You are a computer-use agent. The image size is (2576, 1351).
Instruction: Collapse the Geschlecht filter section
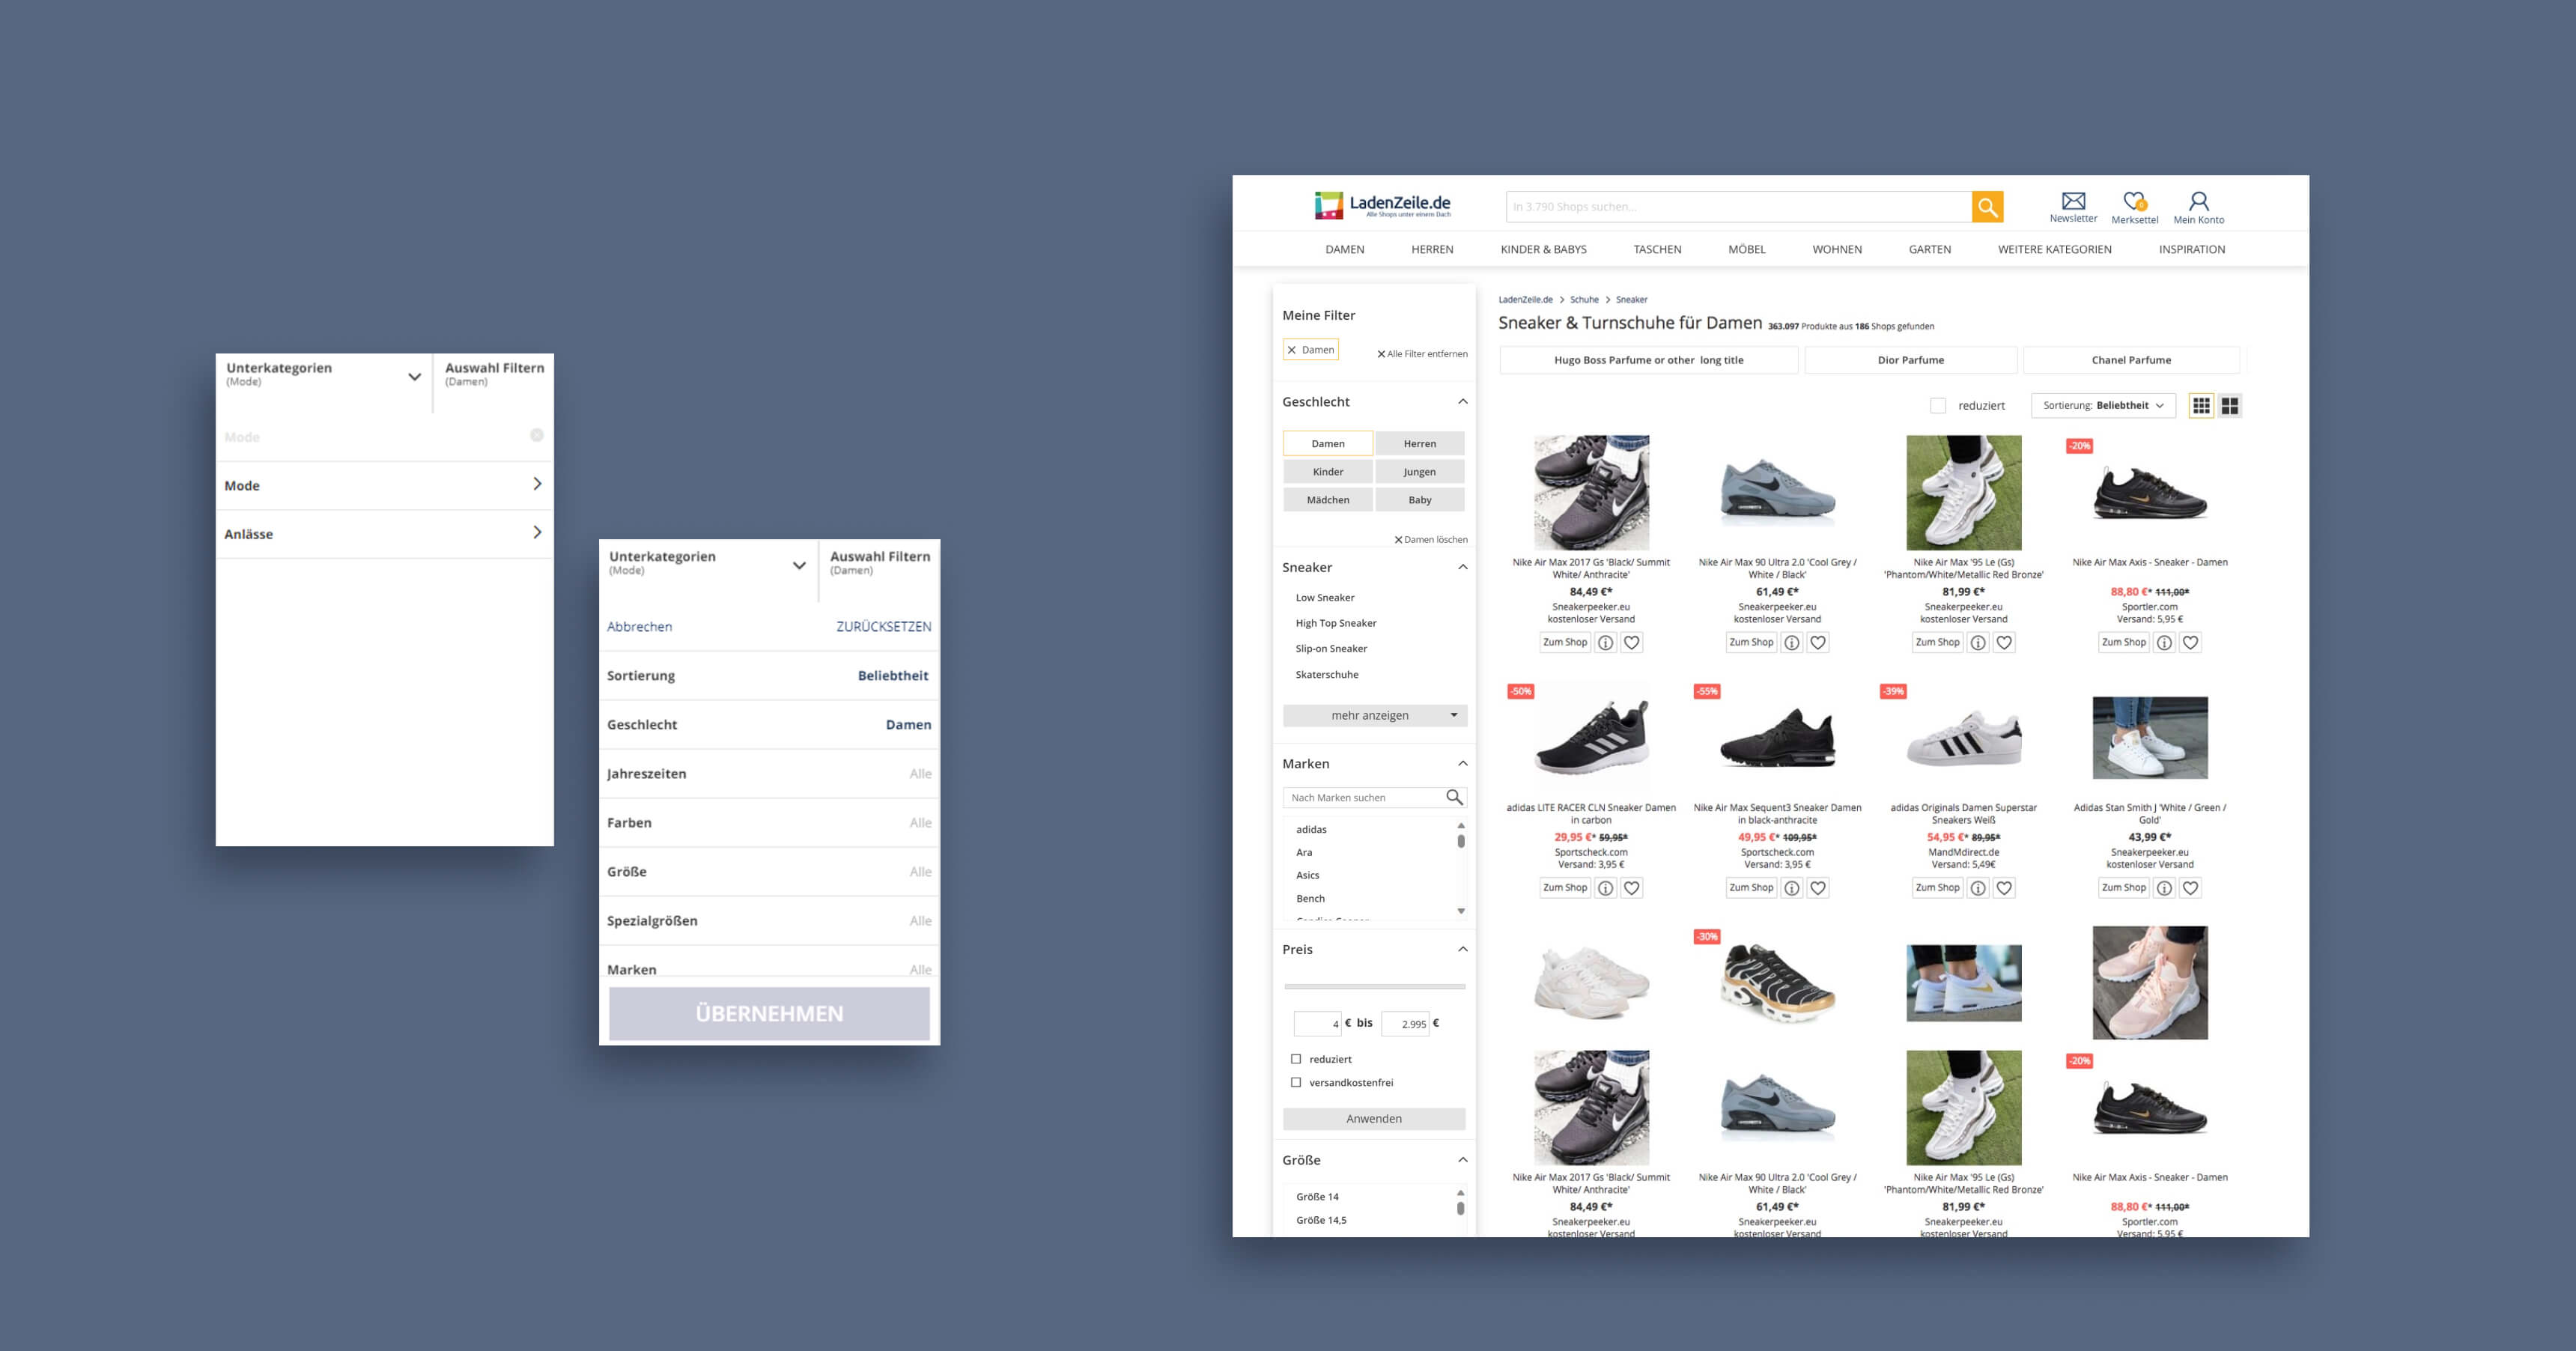pyautogui.click(x=1462, y=402)
